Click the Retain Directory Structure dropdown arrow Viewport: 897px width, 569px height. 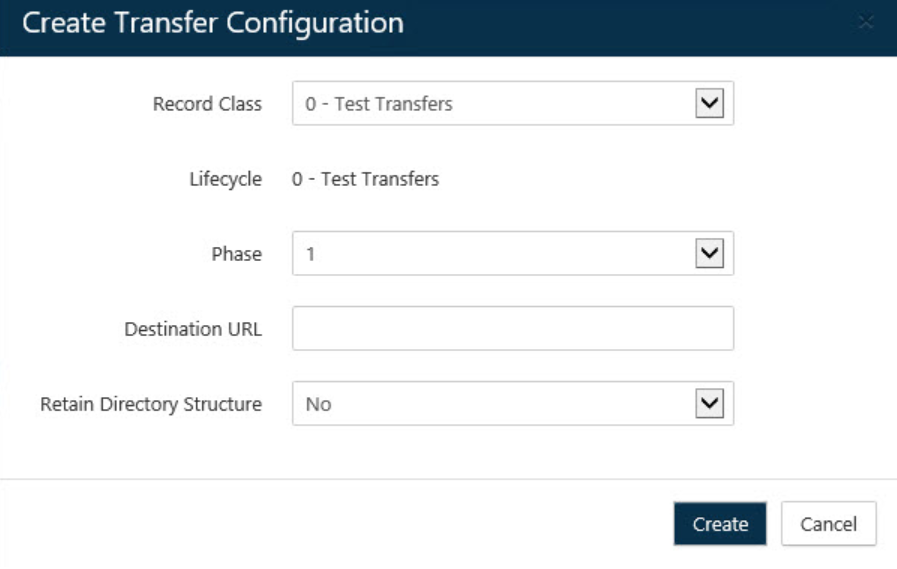pyautogui.click(x=709, y=404)
